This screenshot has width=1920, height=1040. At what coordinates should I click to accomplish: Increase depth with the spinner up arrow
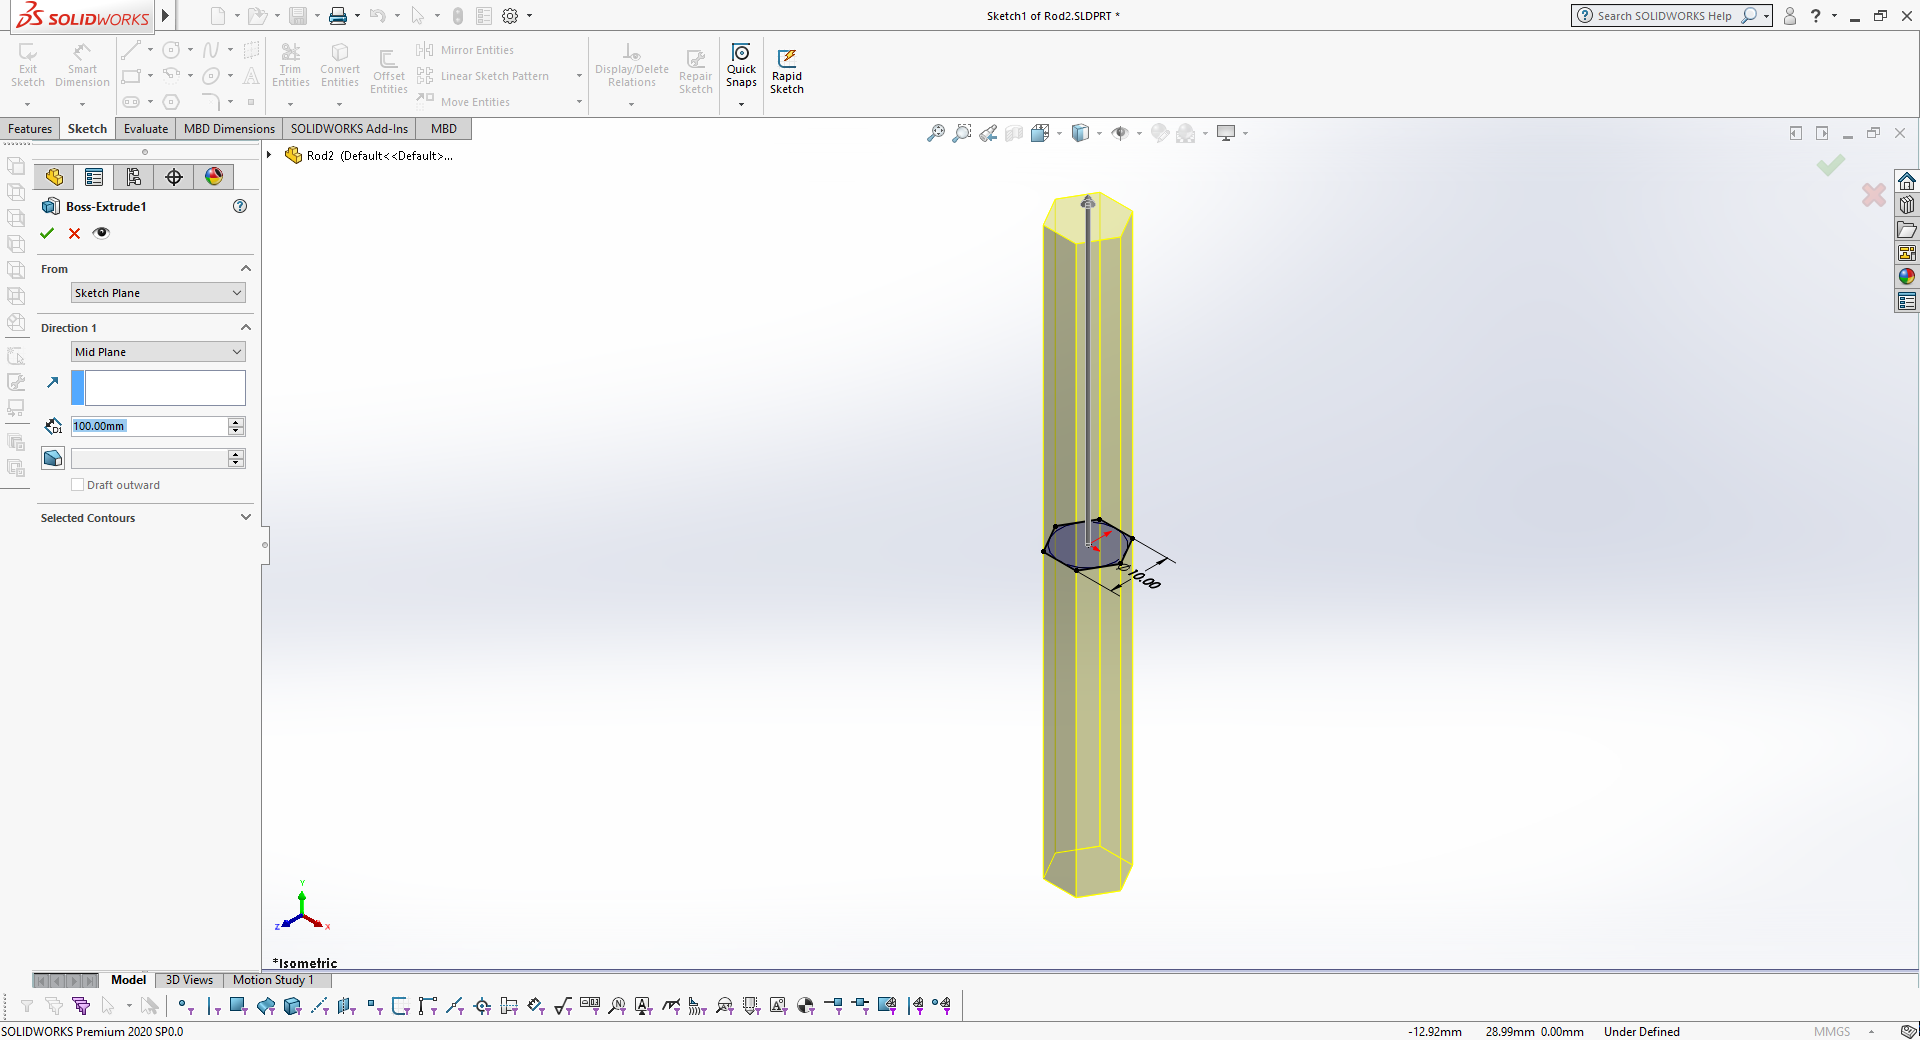(x=236, y=422)
